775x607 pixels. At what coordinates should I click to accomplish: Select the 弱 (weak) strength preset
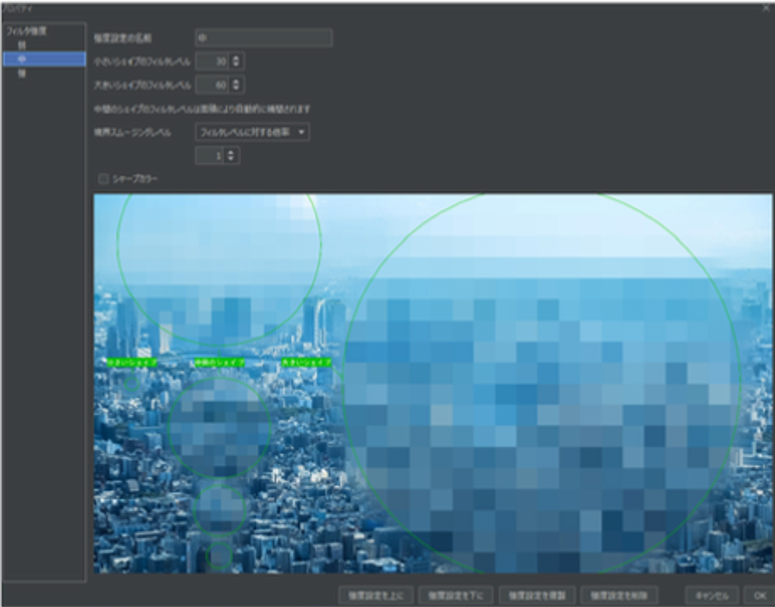point(22,45)
